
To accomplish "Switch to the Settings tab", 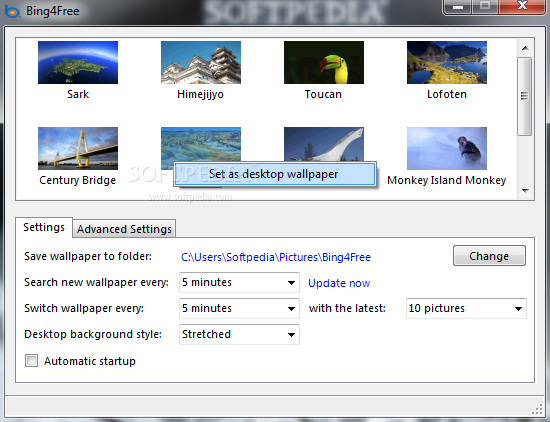I will click(44, 227).
